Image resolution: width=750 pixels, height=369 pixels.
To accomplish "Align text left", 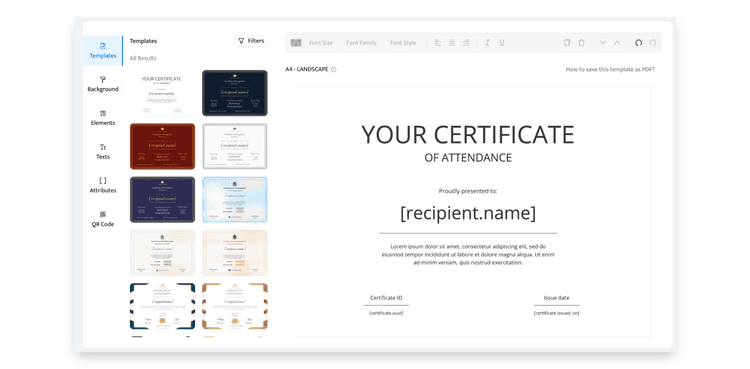I will 438,43.
